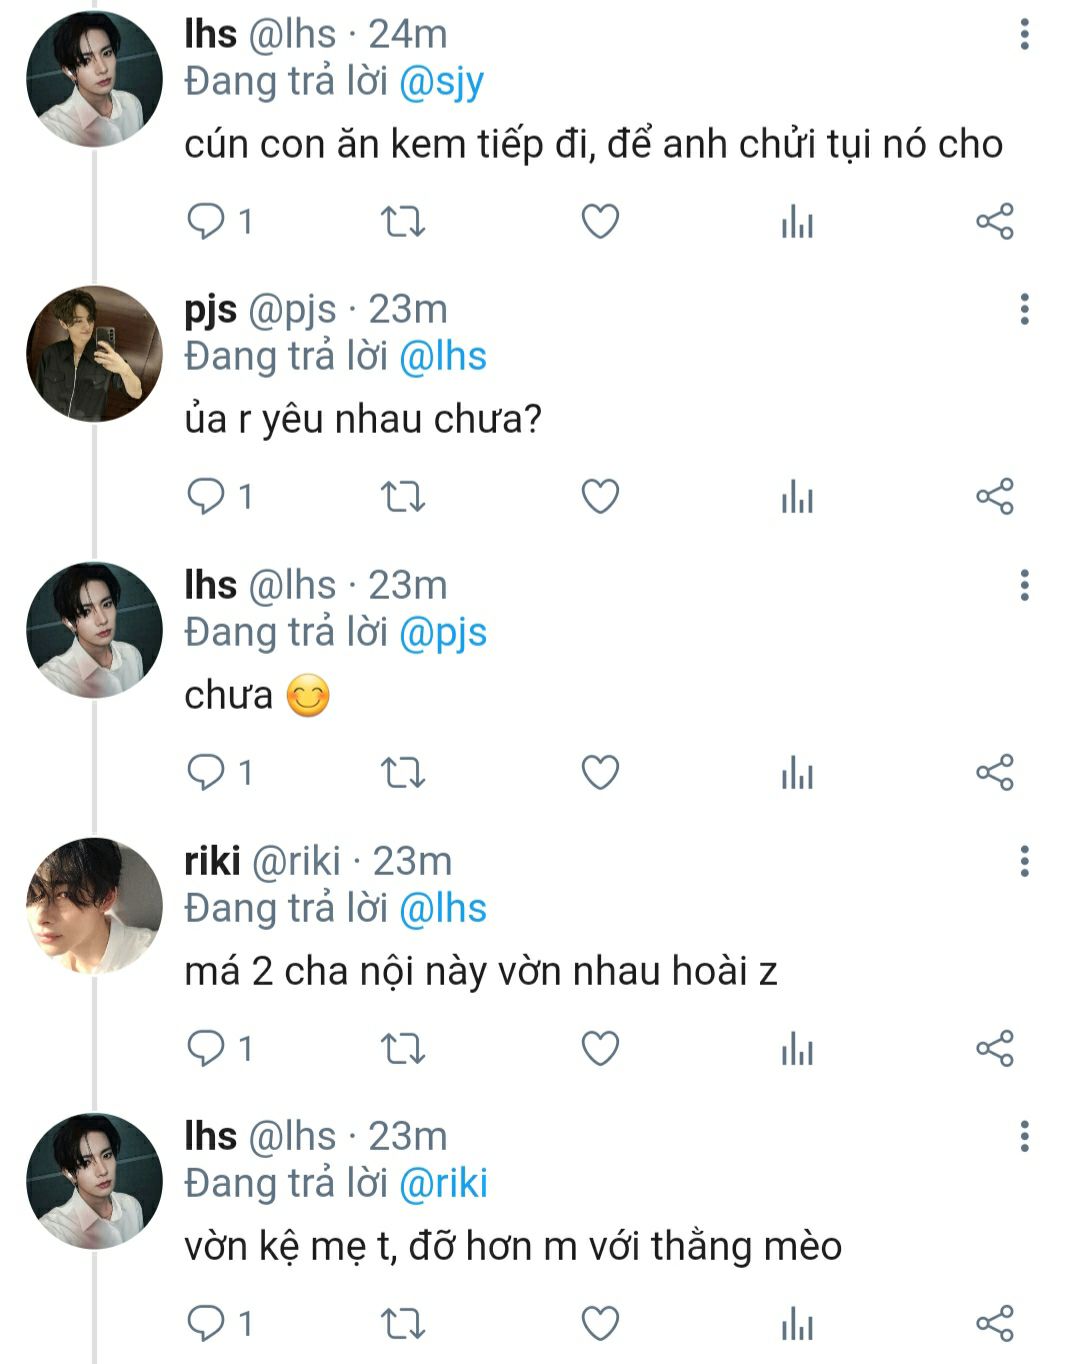Open more options on lhs's first tweet
The image size is (1080, 1364).
pos(1024,34)
